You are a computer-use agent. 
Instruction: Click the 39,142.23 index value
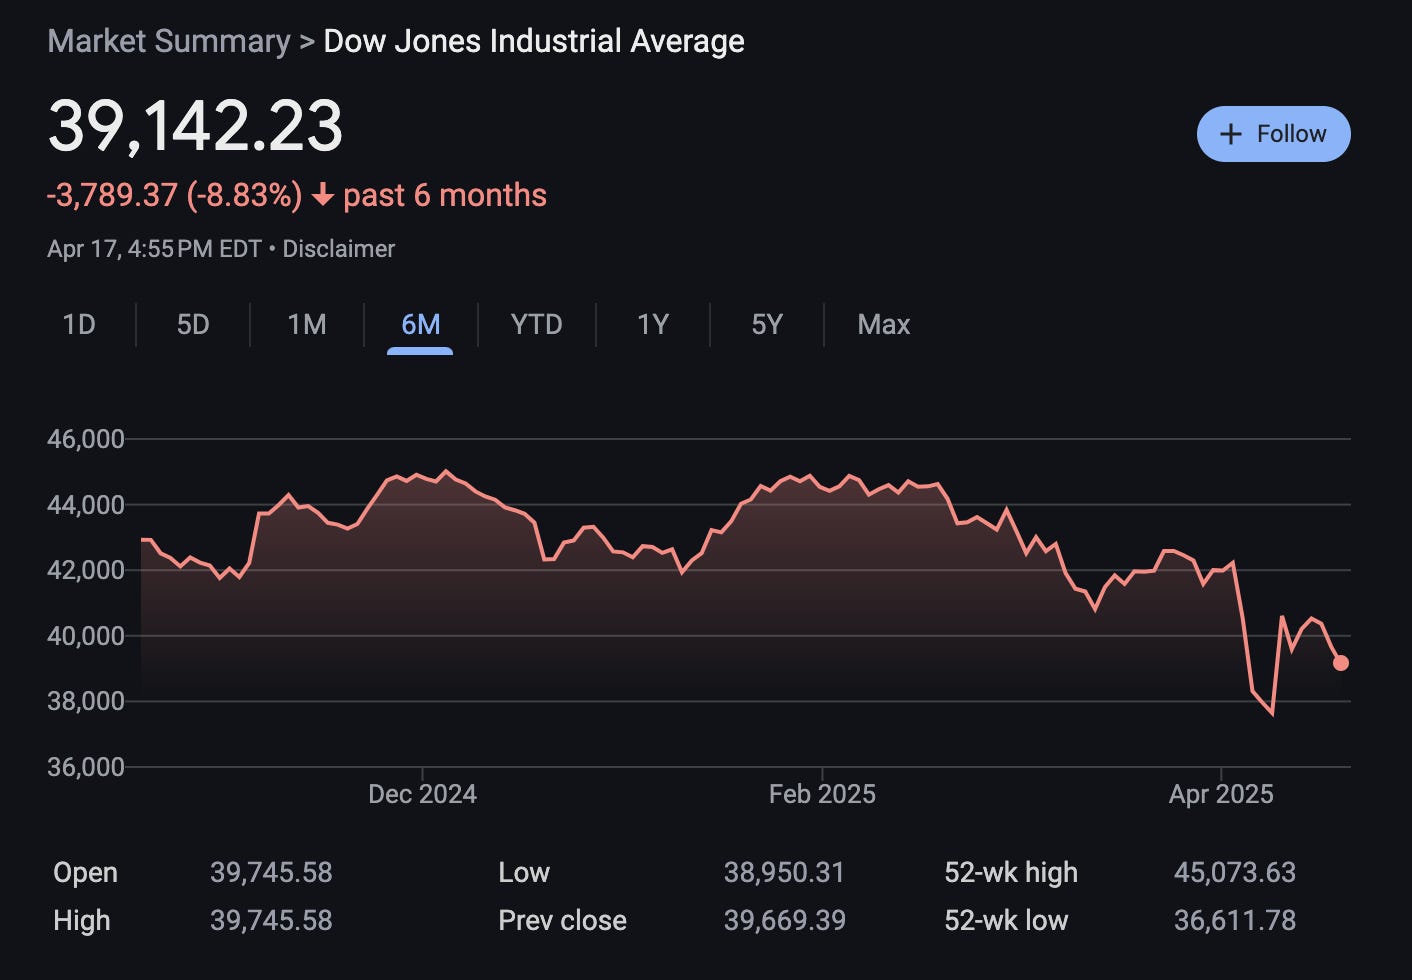(x=196, y=126)
